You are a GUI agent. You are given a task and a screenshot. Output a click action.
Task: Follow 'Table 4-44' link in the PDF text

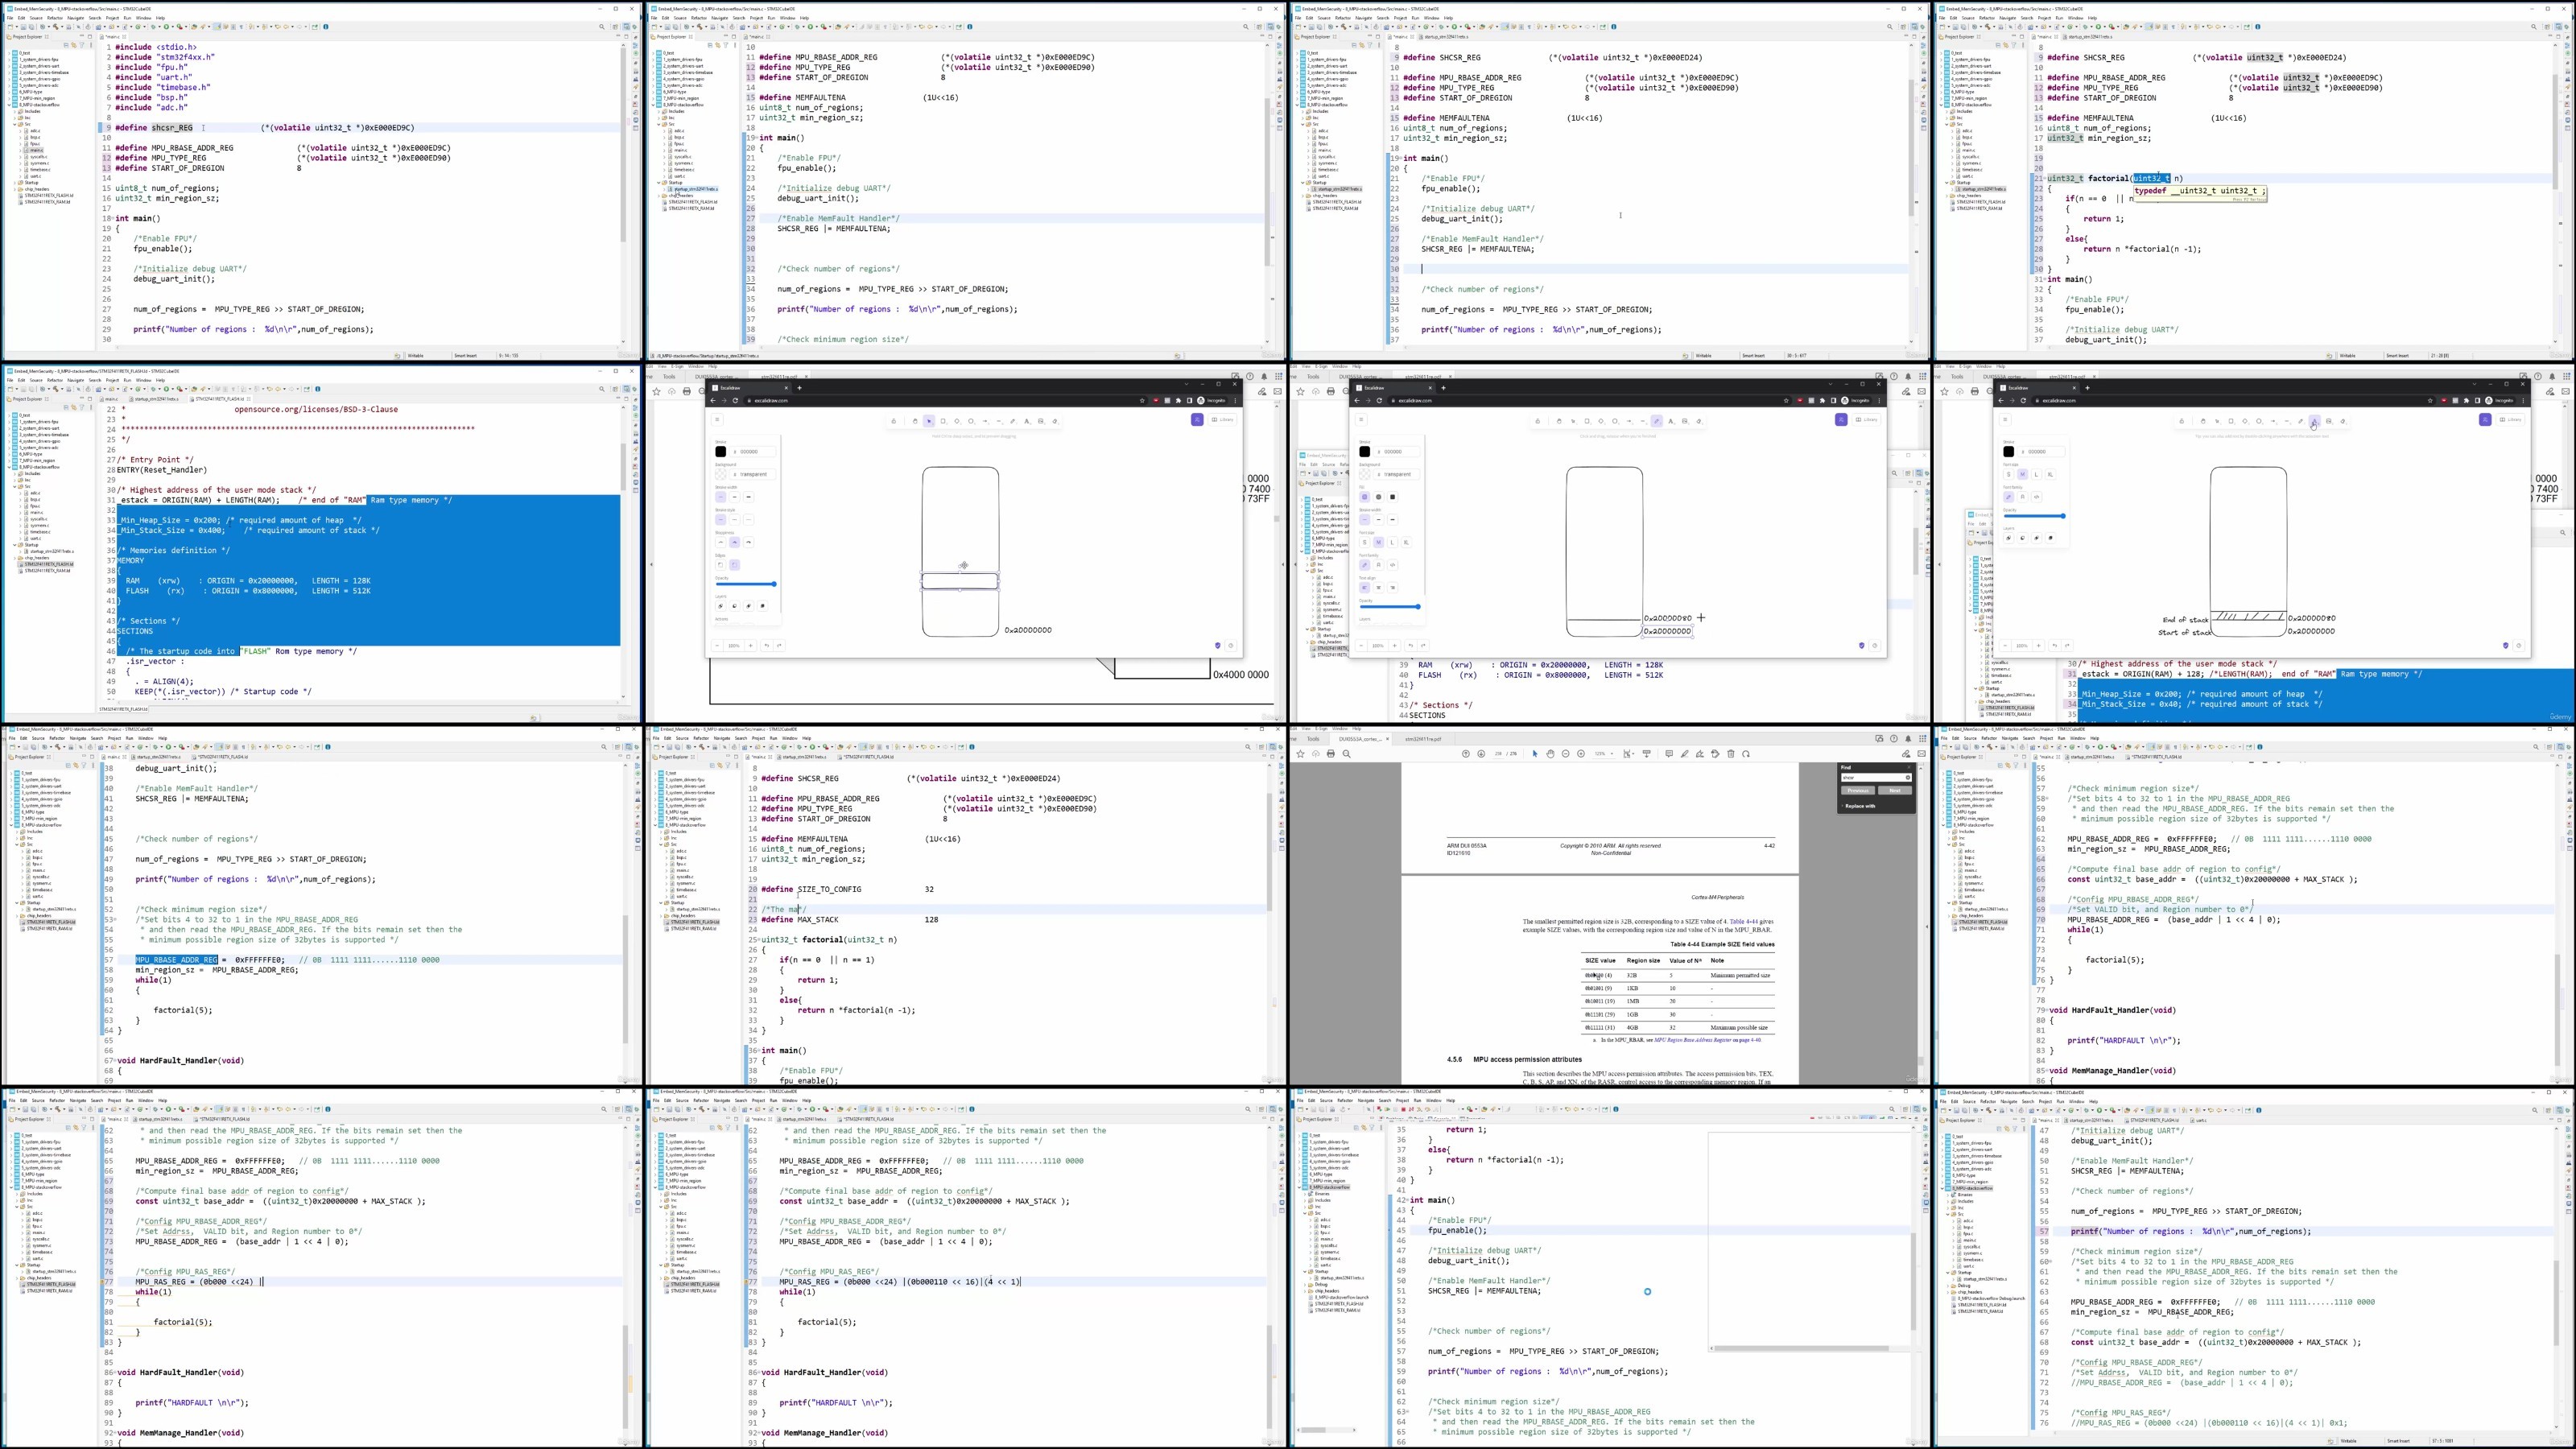point(1744,922)
